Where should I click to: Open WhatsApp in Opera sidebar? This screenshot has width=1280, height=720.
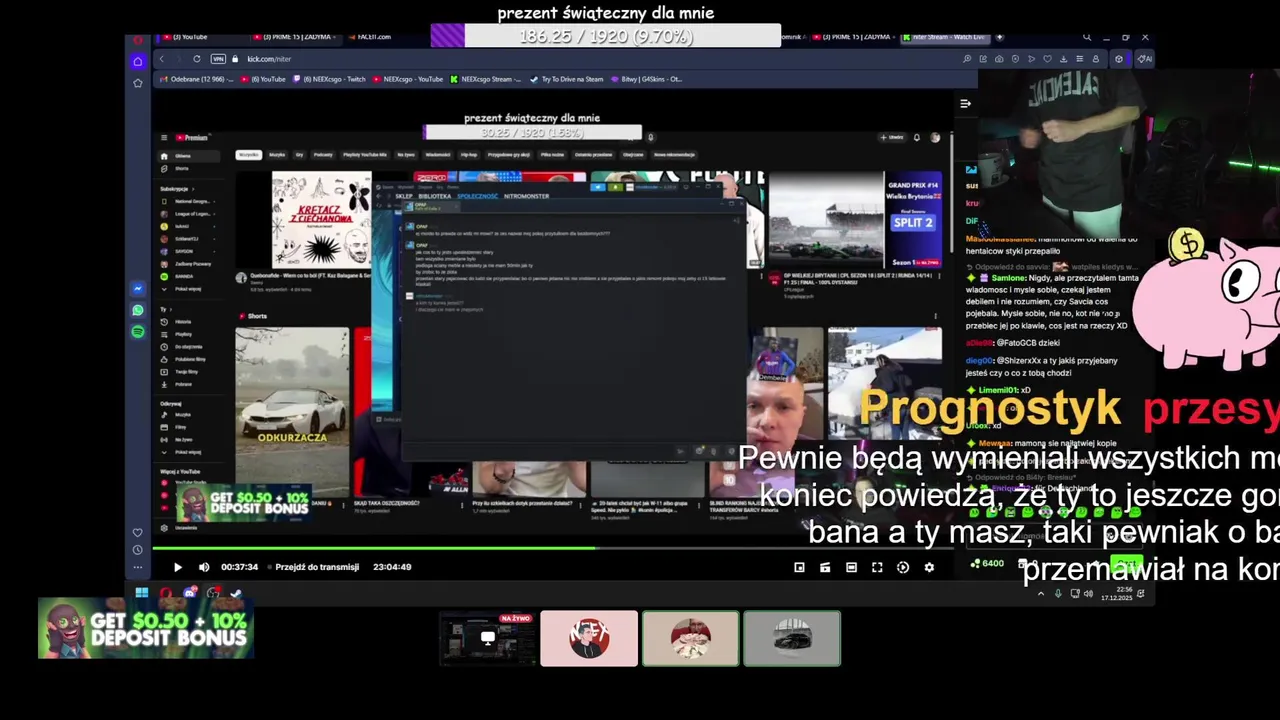pos(138,310)
